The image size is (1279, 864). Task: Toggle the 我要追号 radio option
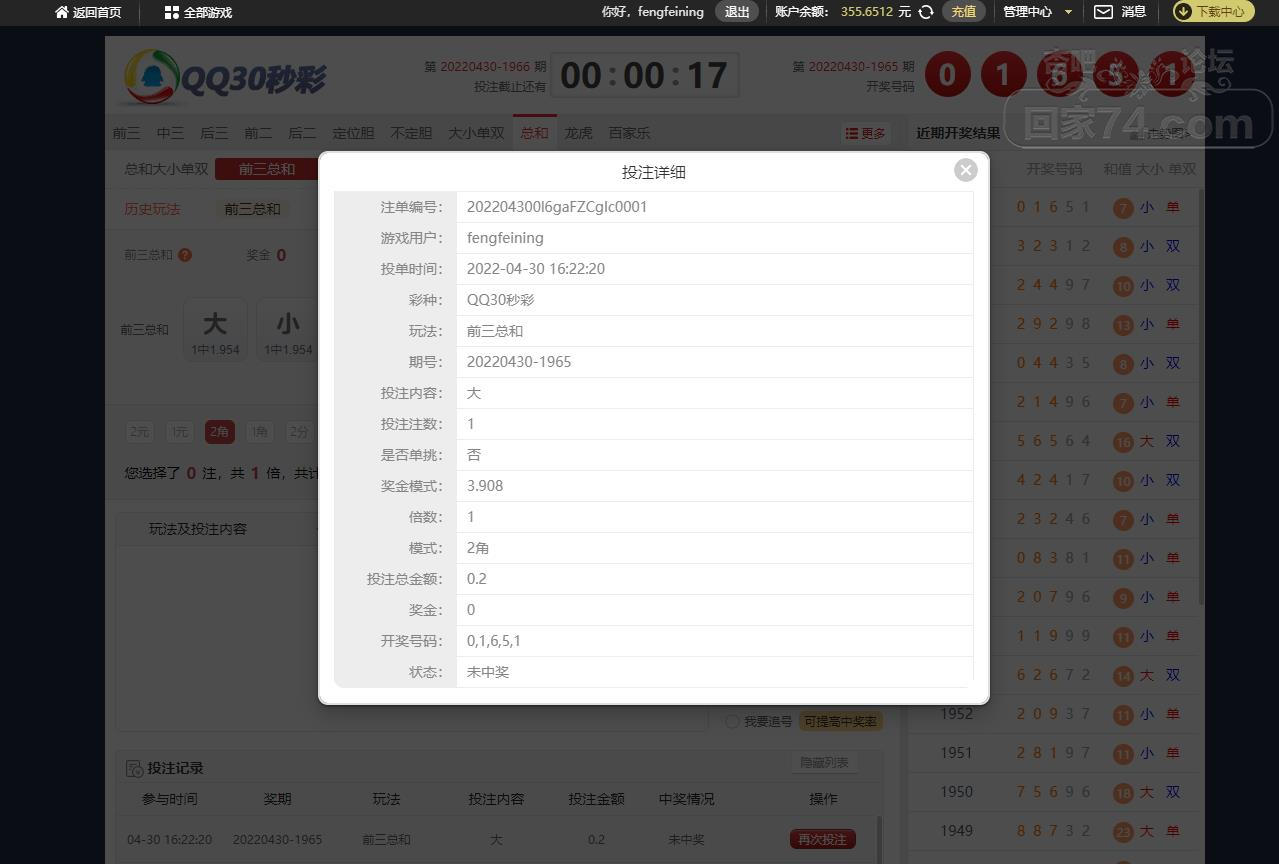tap(732, 721)
